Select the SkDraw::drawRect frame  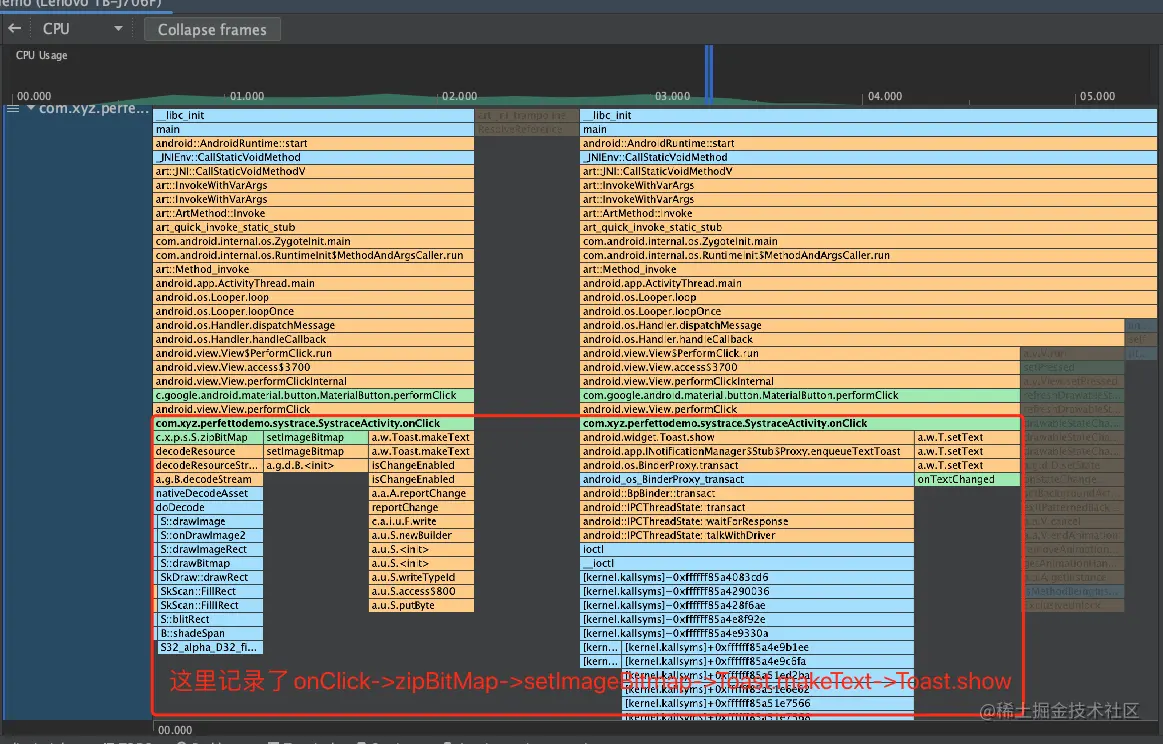211,578
